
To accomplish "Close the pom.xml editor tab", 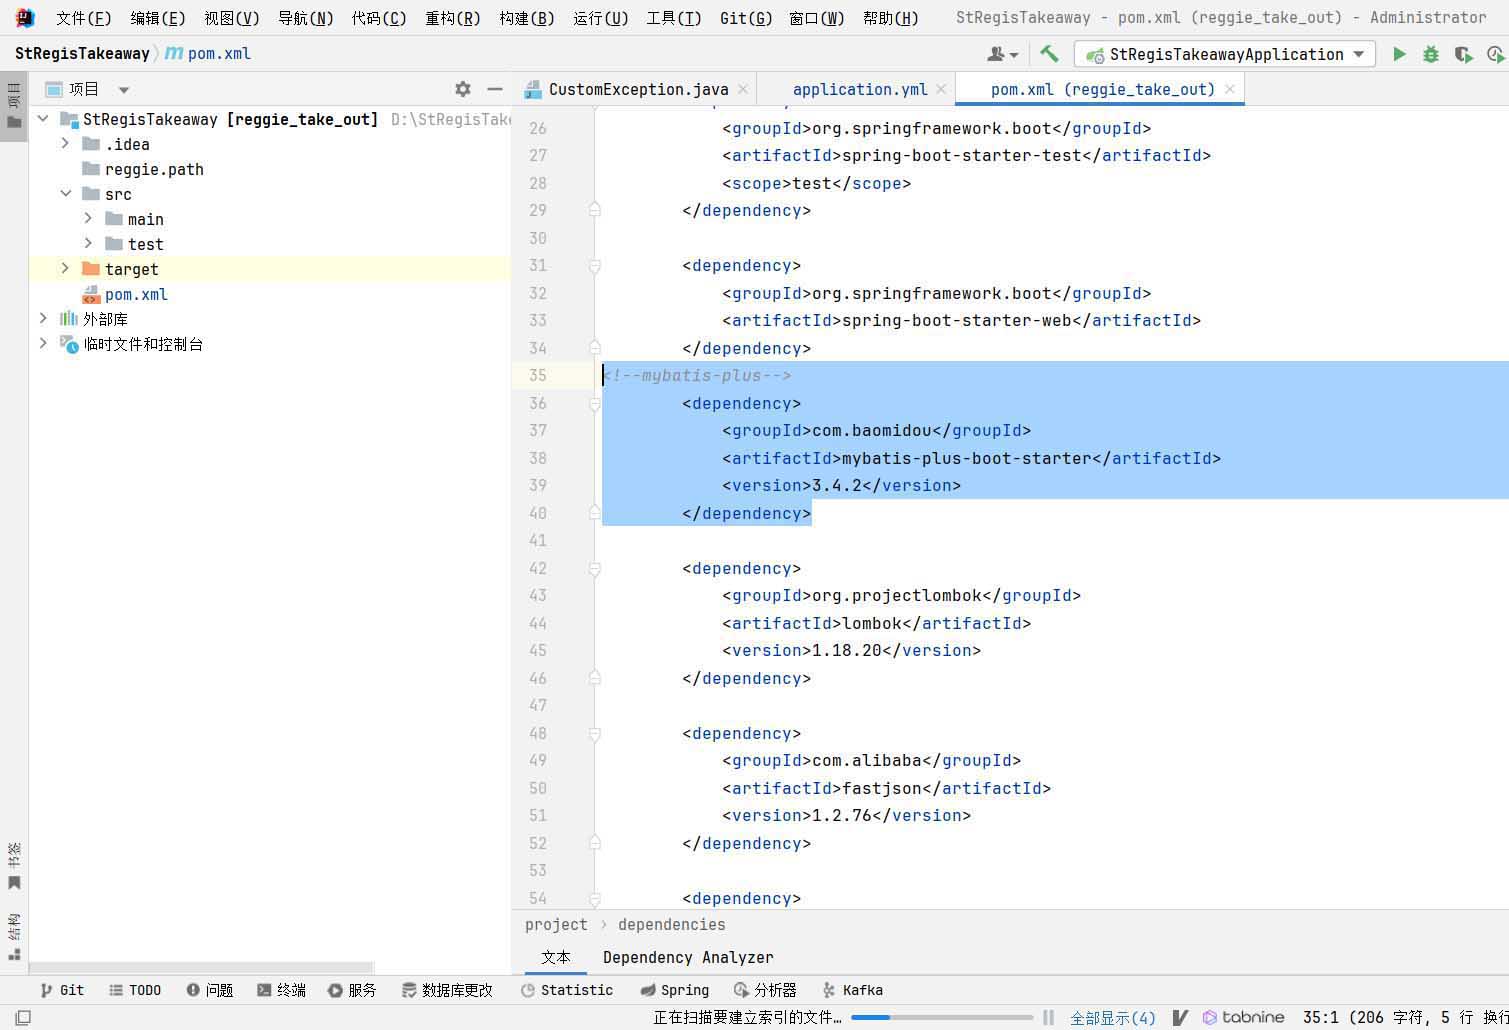I will click(1230, 89).
